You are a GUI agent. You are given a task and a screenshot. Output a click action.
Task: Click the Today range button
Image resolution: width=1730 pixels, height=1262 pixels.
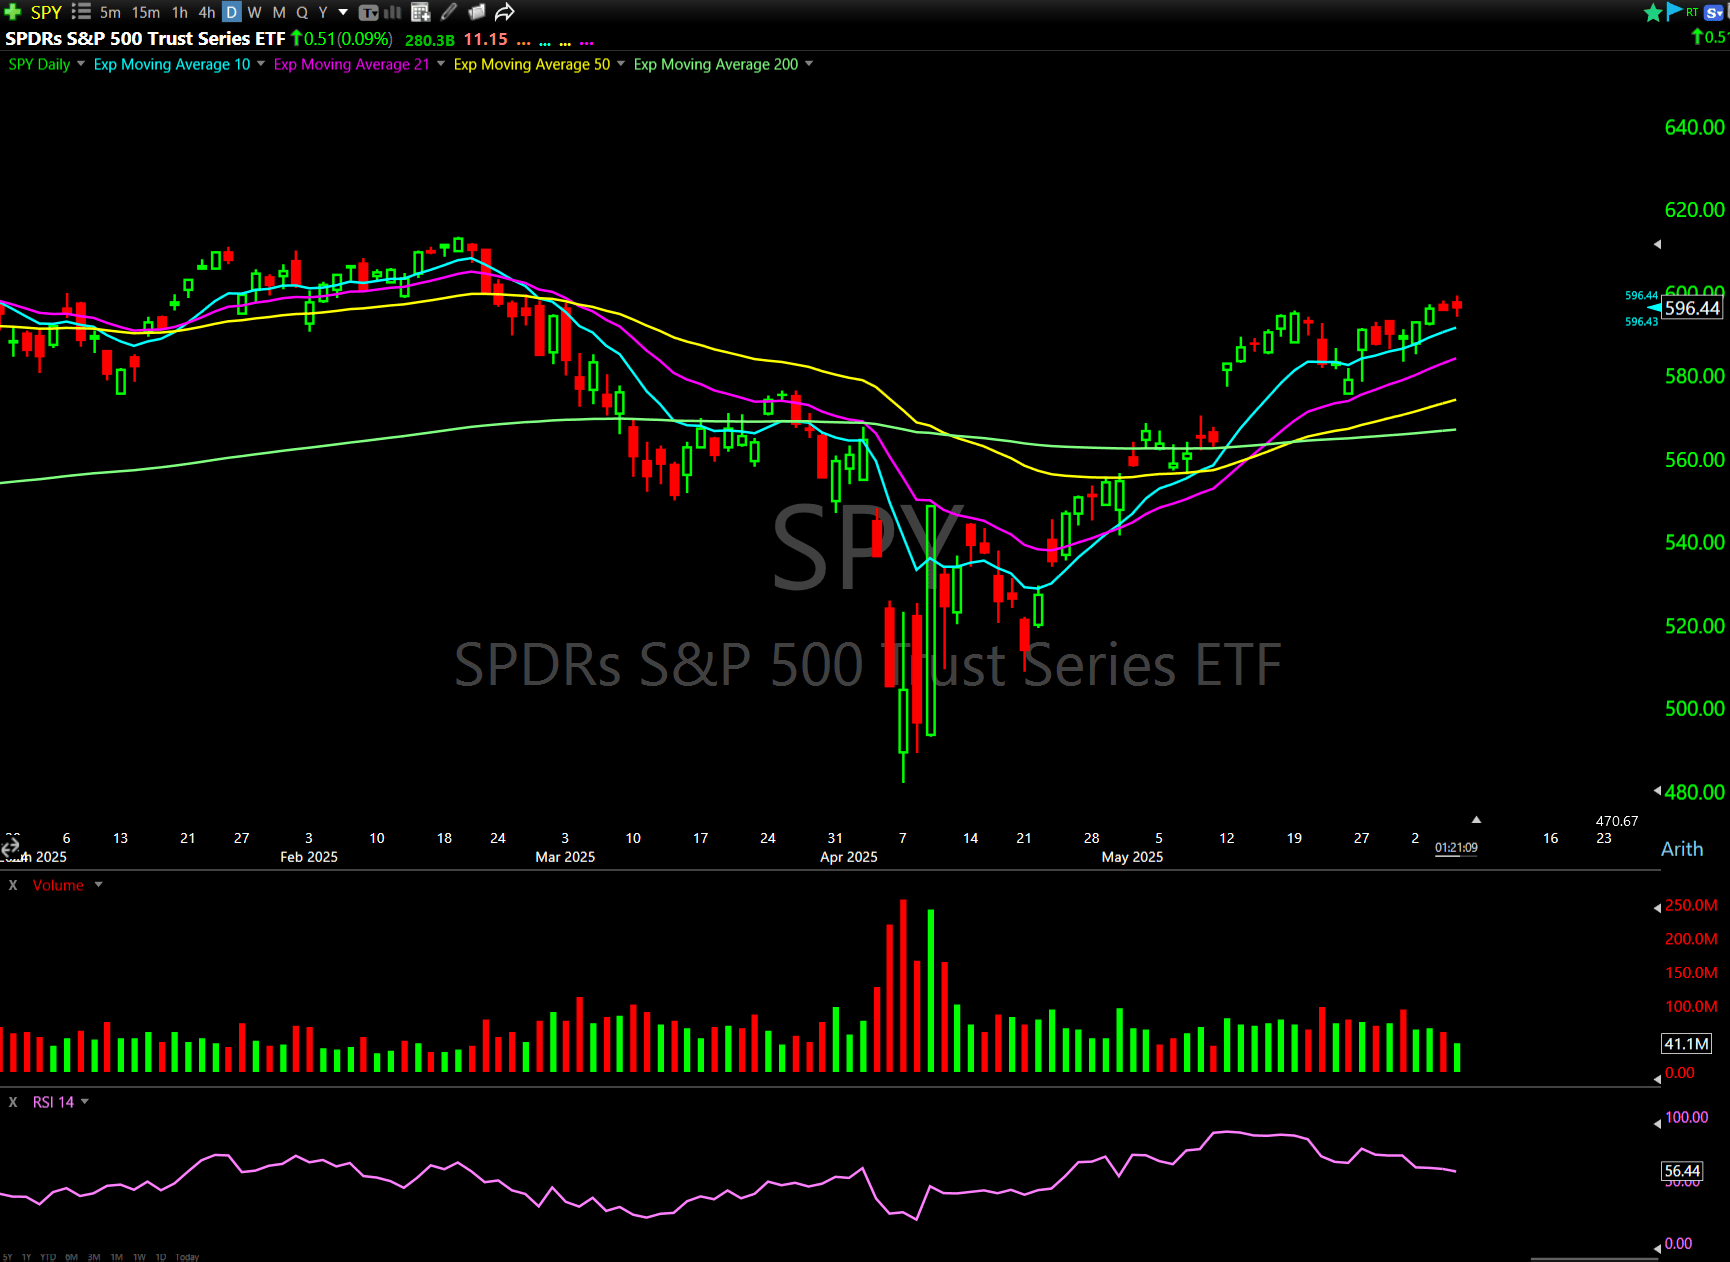point(187,1257)
